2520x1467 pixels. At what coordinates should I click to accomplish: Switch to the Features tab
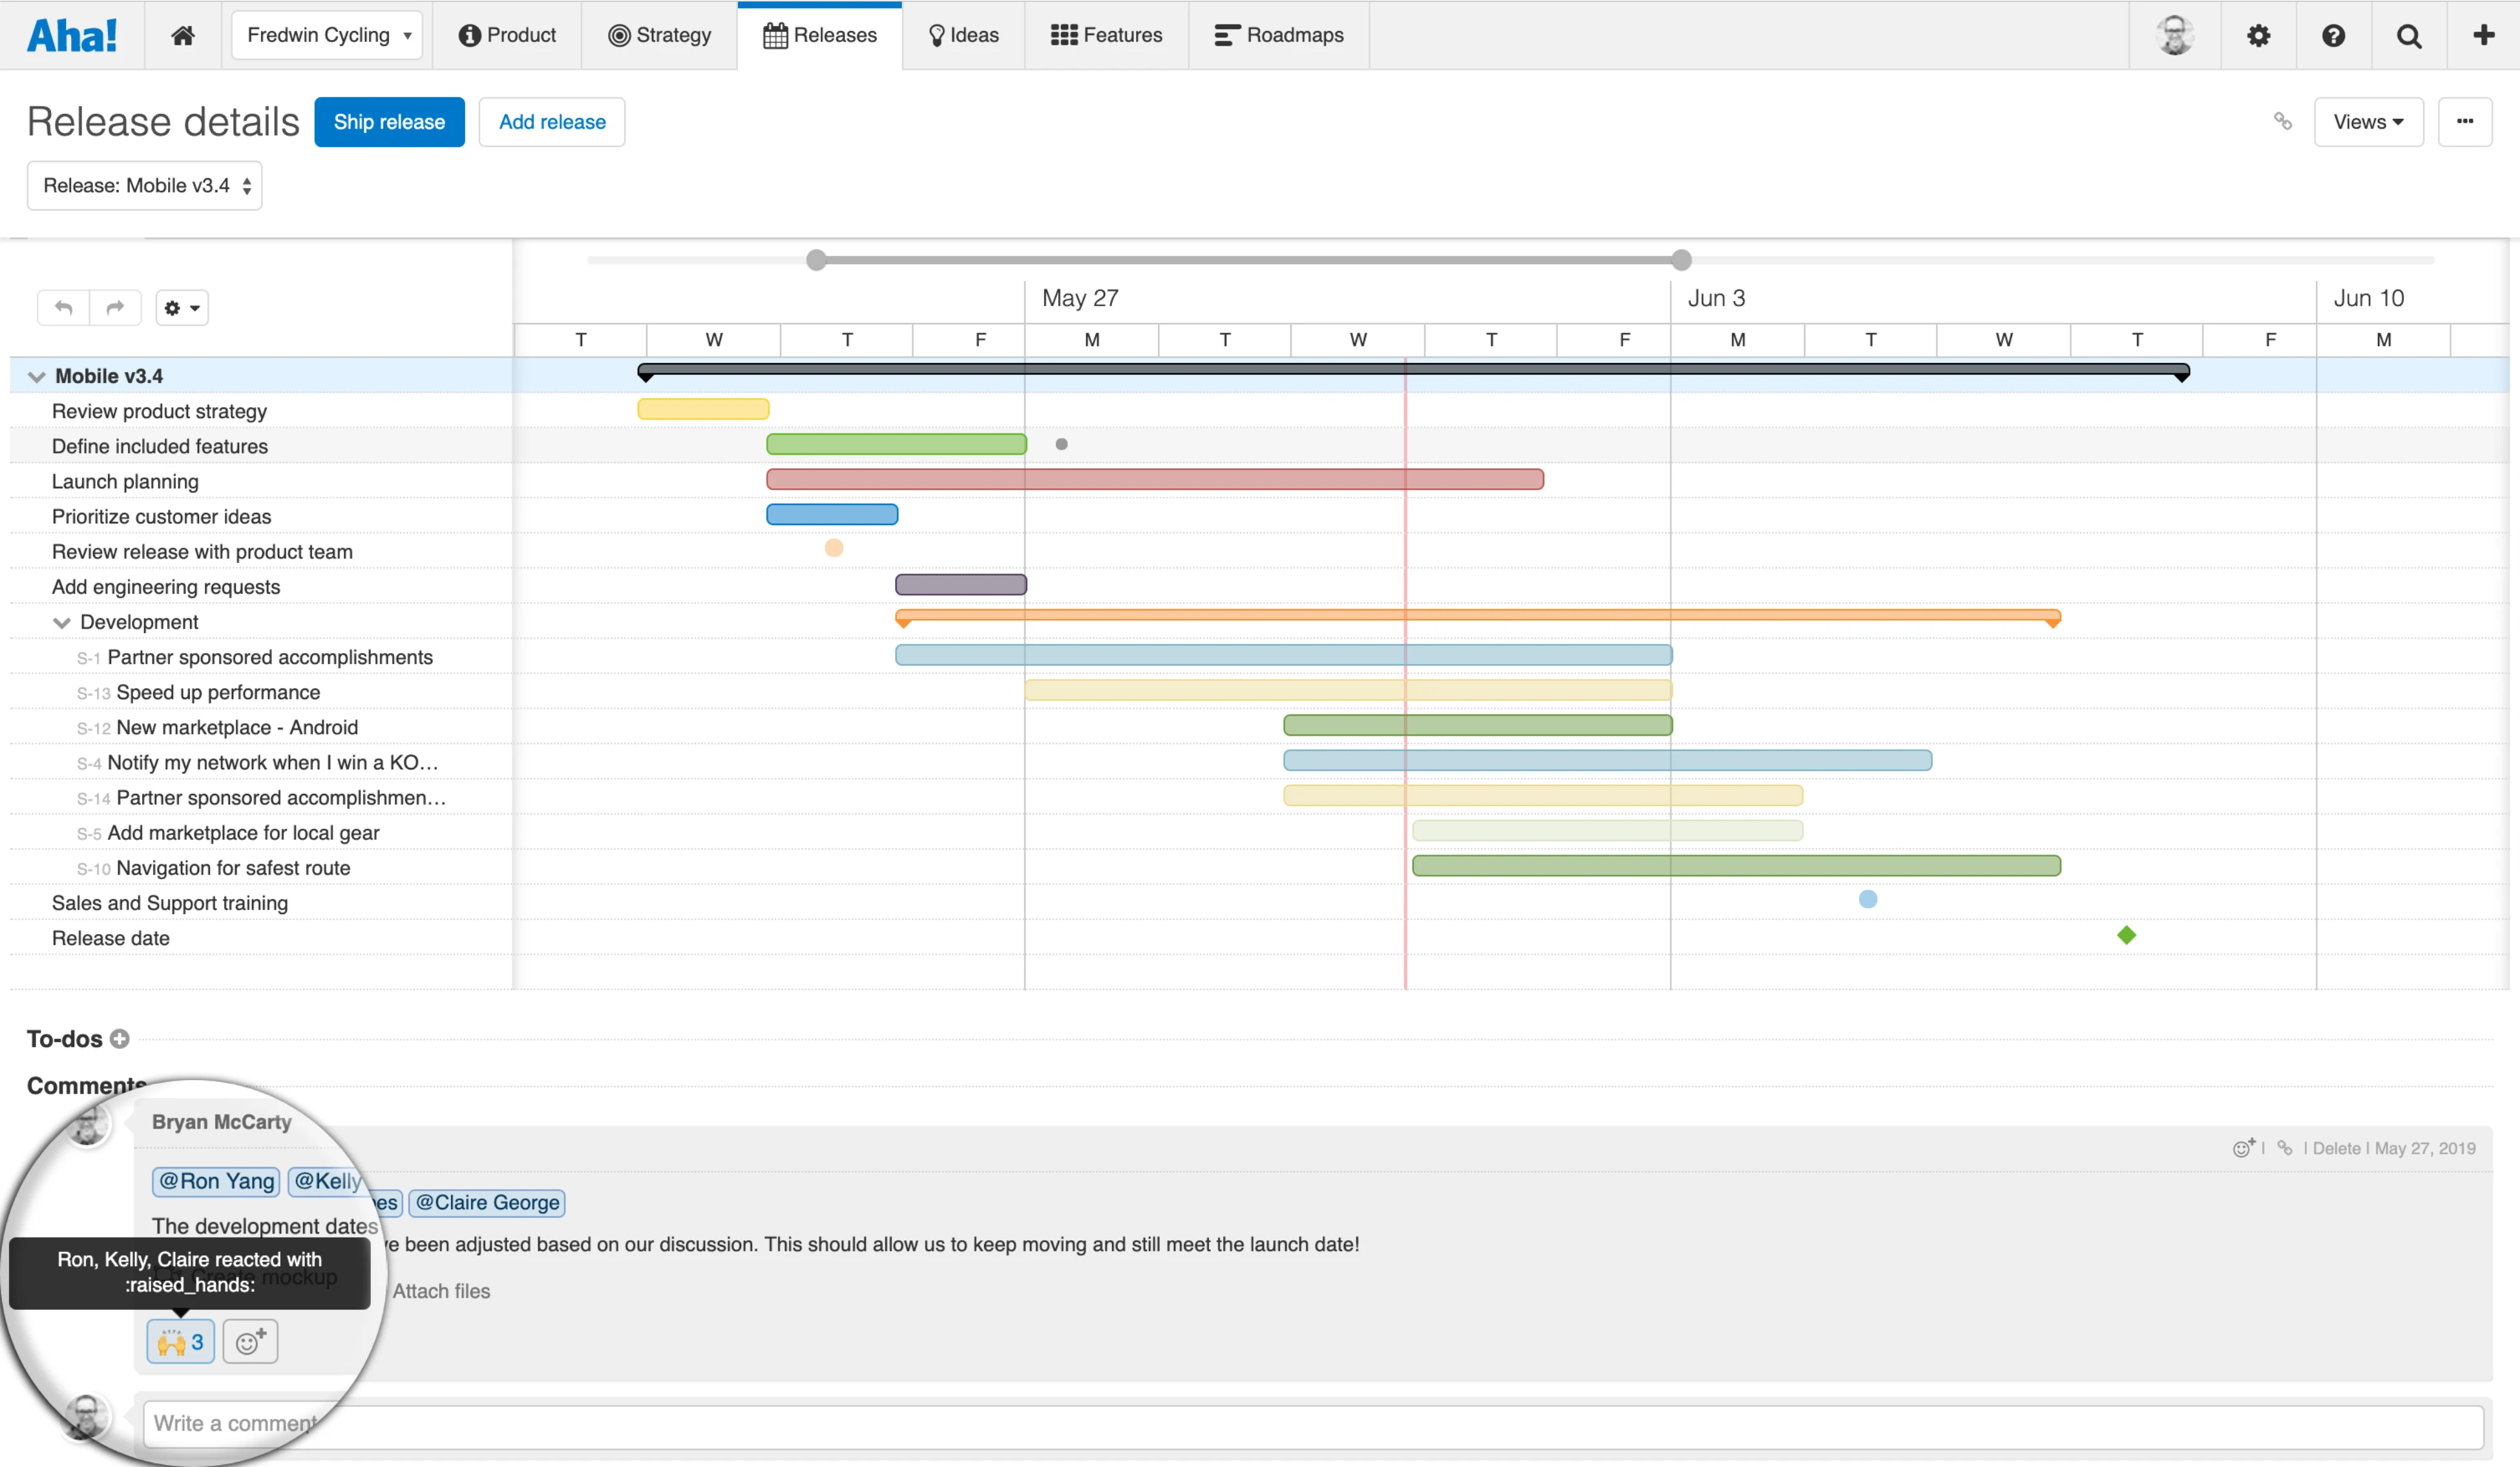(1106, 36)
